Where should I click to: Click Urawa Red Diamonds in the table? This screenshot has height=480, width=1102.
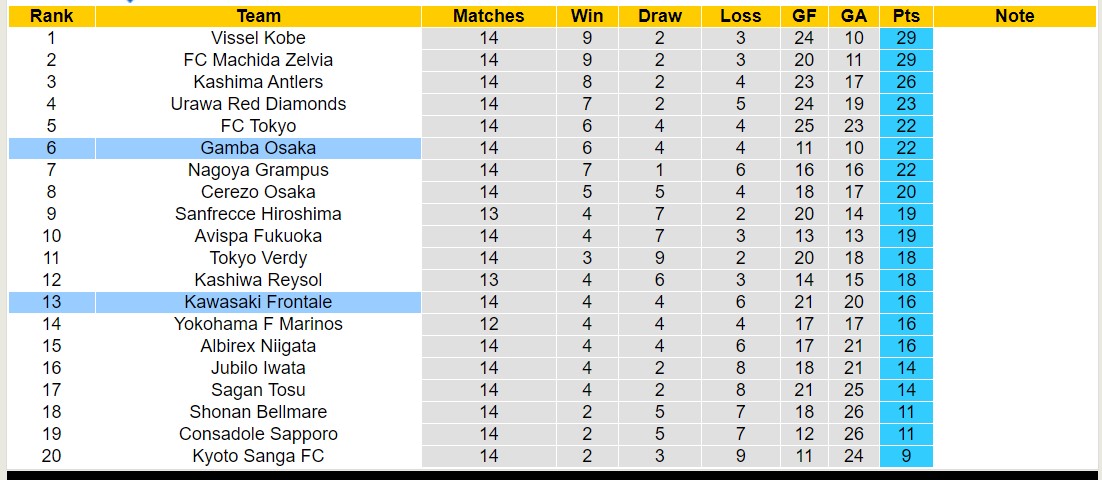tap(258, 104)
